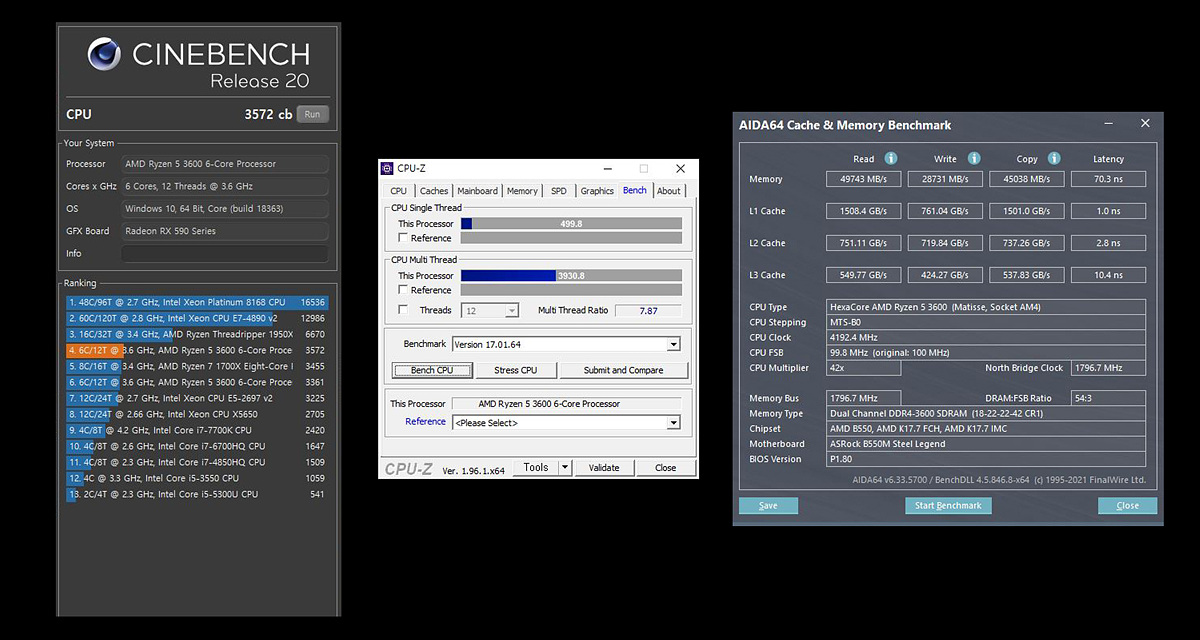Close the AIDA64 window with the X icon
Viewport: 1200px width, 640px height.
[1145, 124]
